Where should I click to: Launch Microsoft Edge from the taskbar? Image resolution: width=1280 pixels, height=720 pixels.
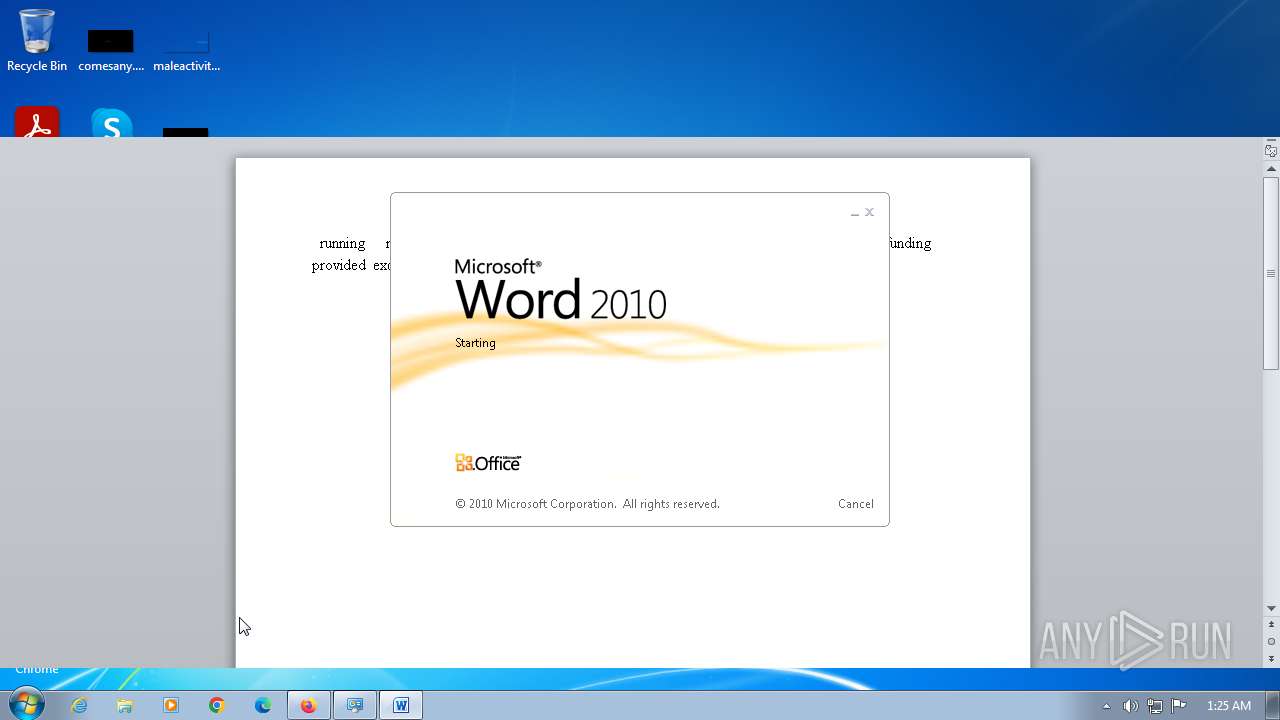pos(263,705)
